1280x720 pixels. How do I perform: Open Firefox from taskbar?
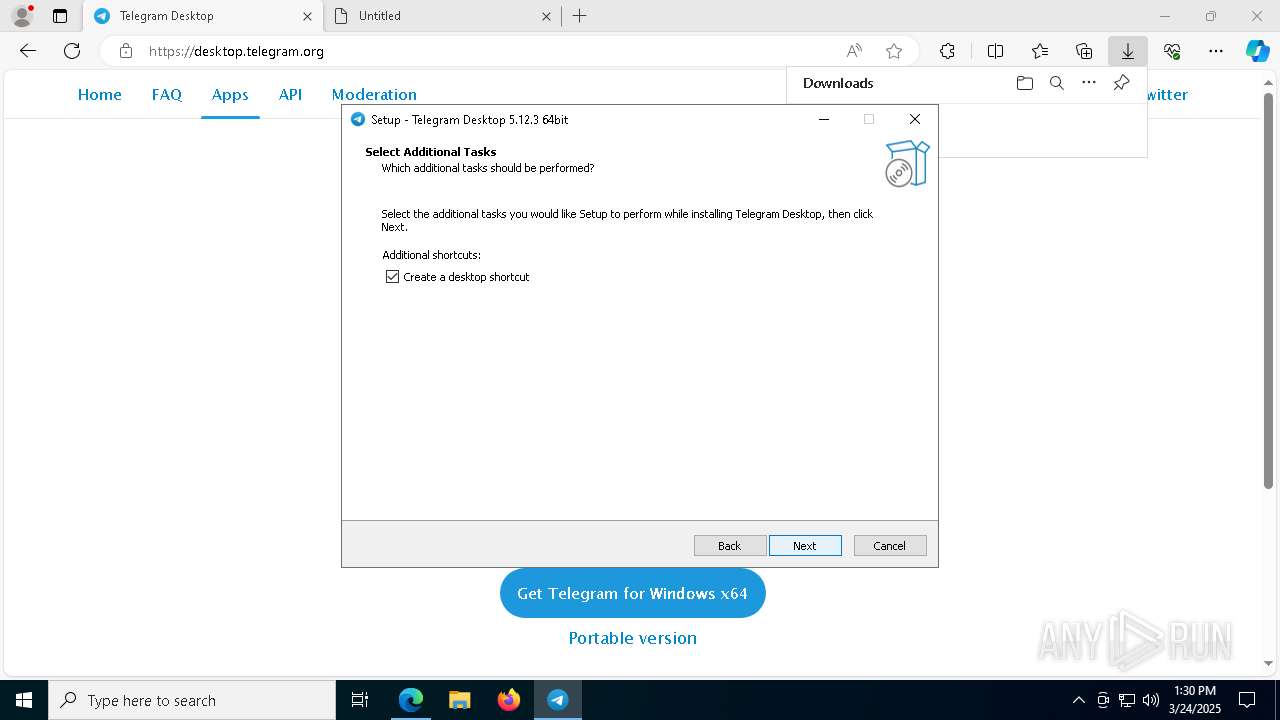pyautogui.click(x=509, y=700)
